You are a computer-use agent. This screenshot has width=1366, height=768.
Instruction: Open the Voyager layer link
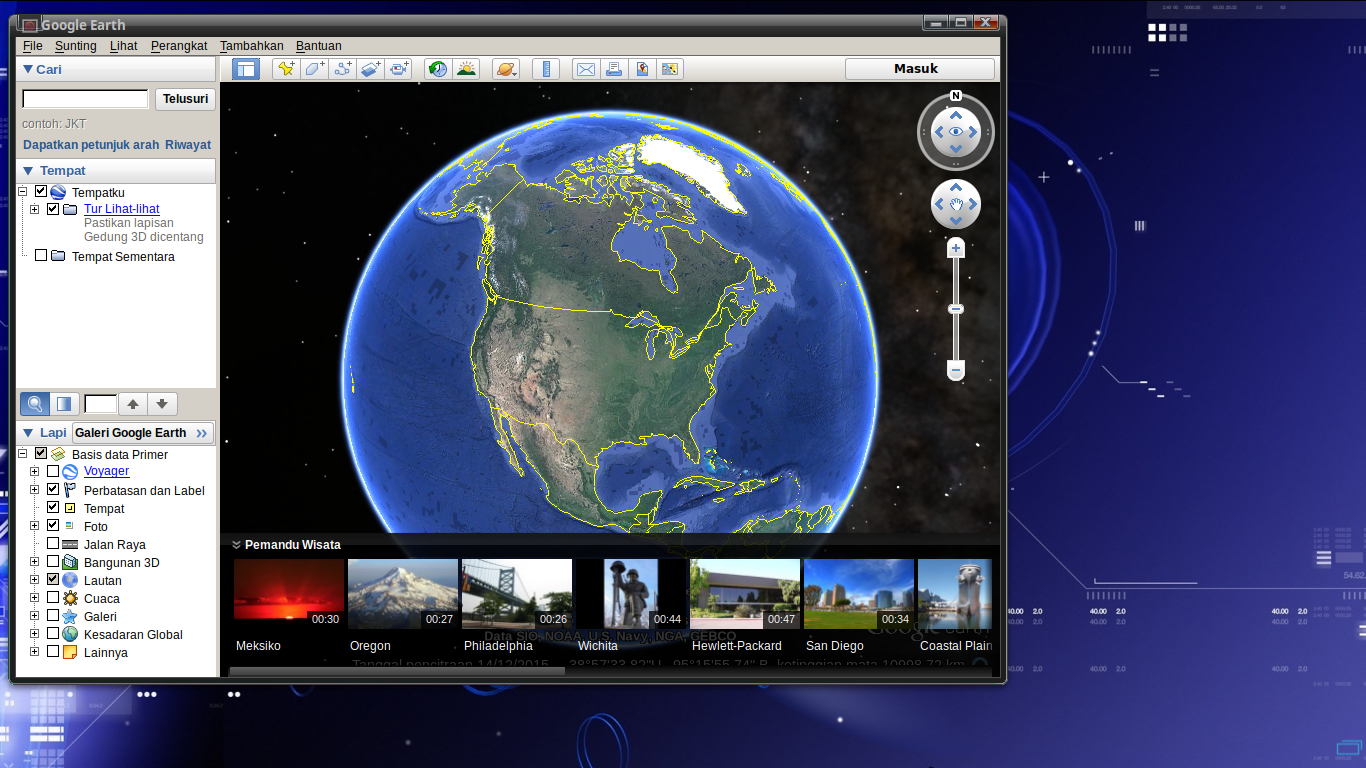106,471
